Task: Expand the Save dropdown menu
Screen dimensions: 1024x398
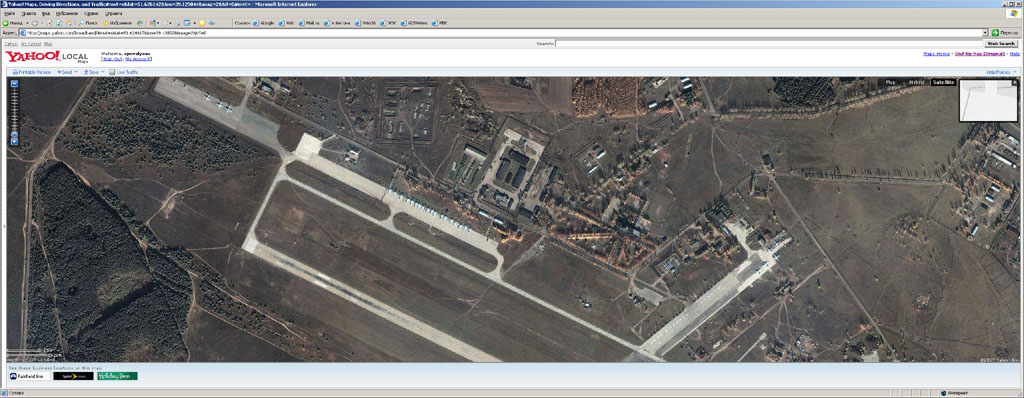Action: pos(103,72)
